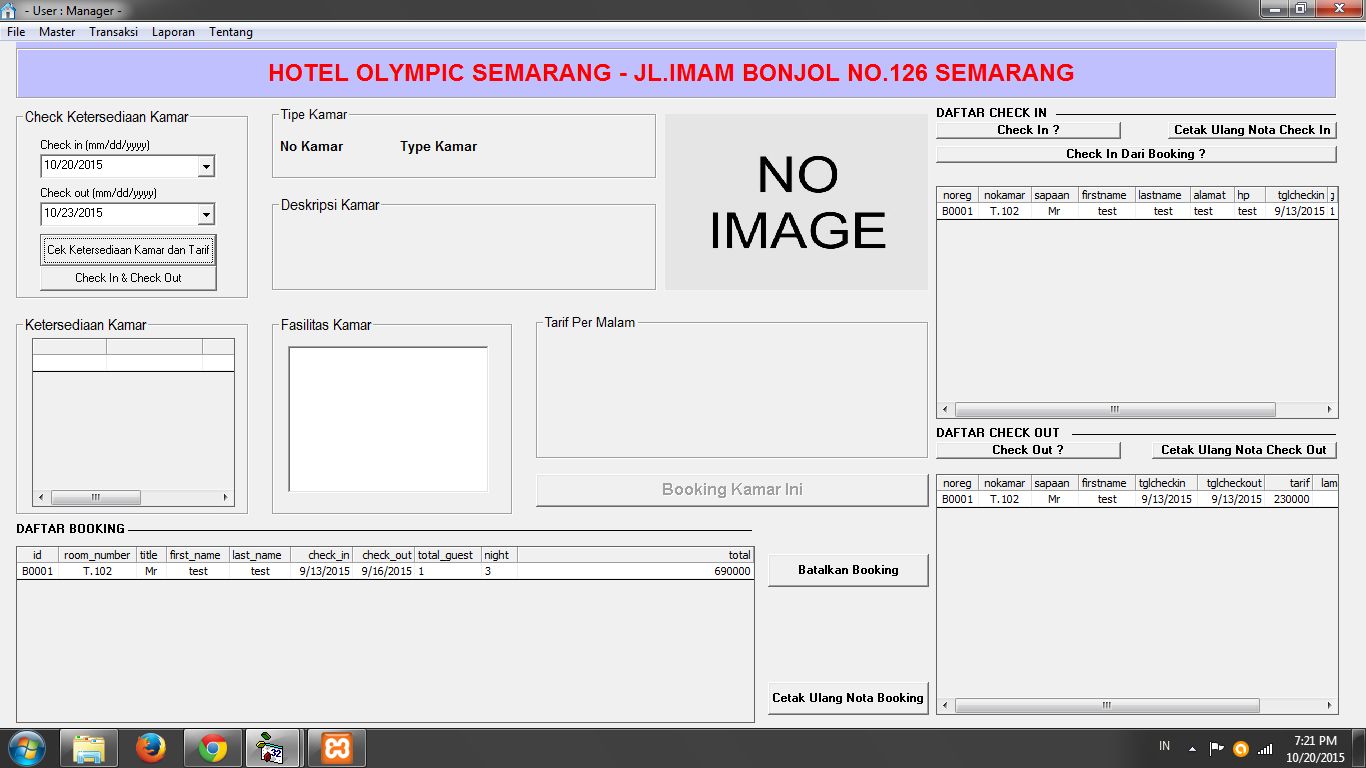Click the network signal tray icon

1265,748
